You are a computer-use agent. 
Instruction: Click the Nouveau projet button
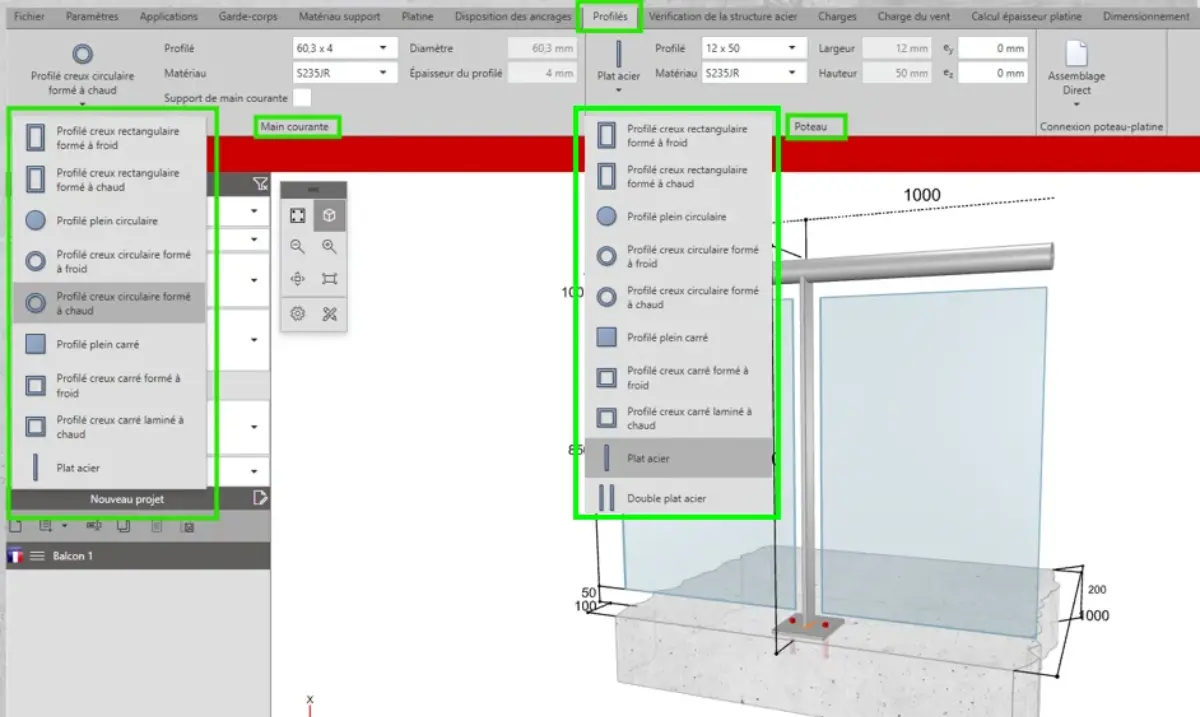[x=127, y=499]
